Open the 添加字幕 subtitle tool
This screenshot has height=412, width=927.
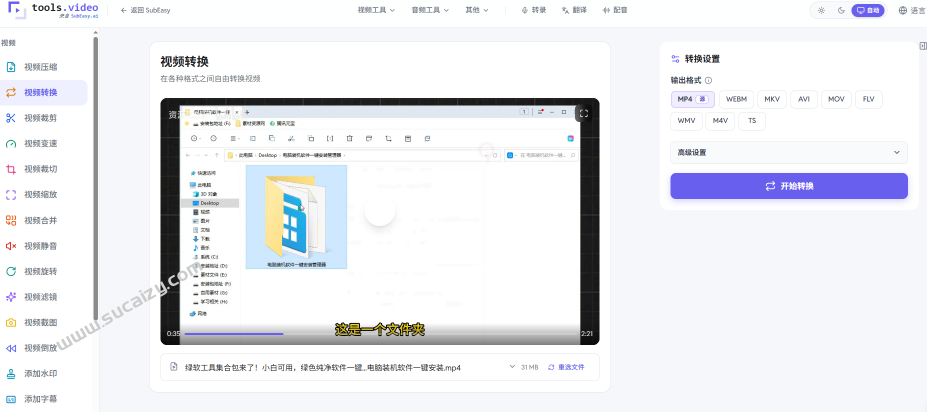tap(40, 399)
